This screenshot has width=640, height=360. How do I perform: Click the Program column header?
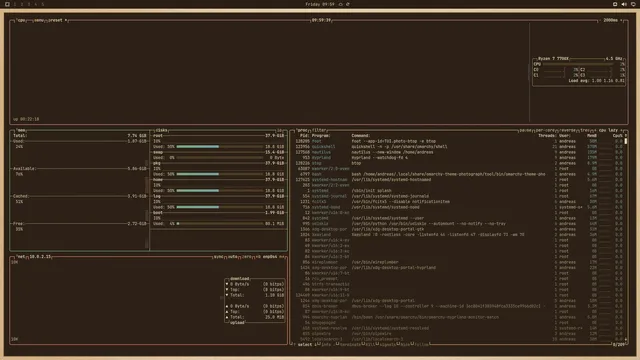point(321,136)
